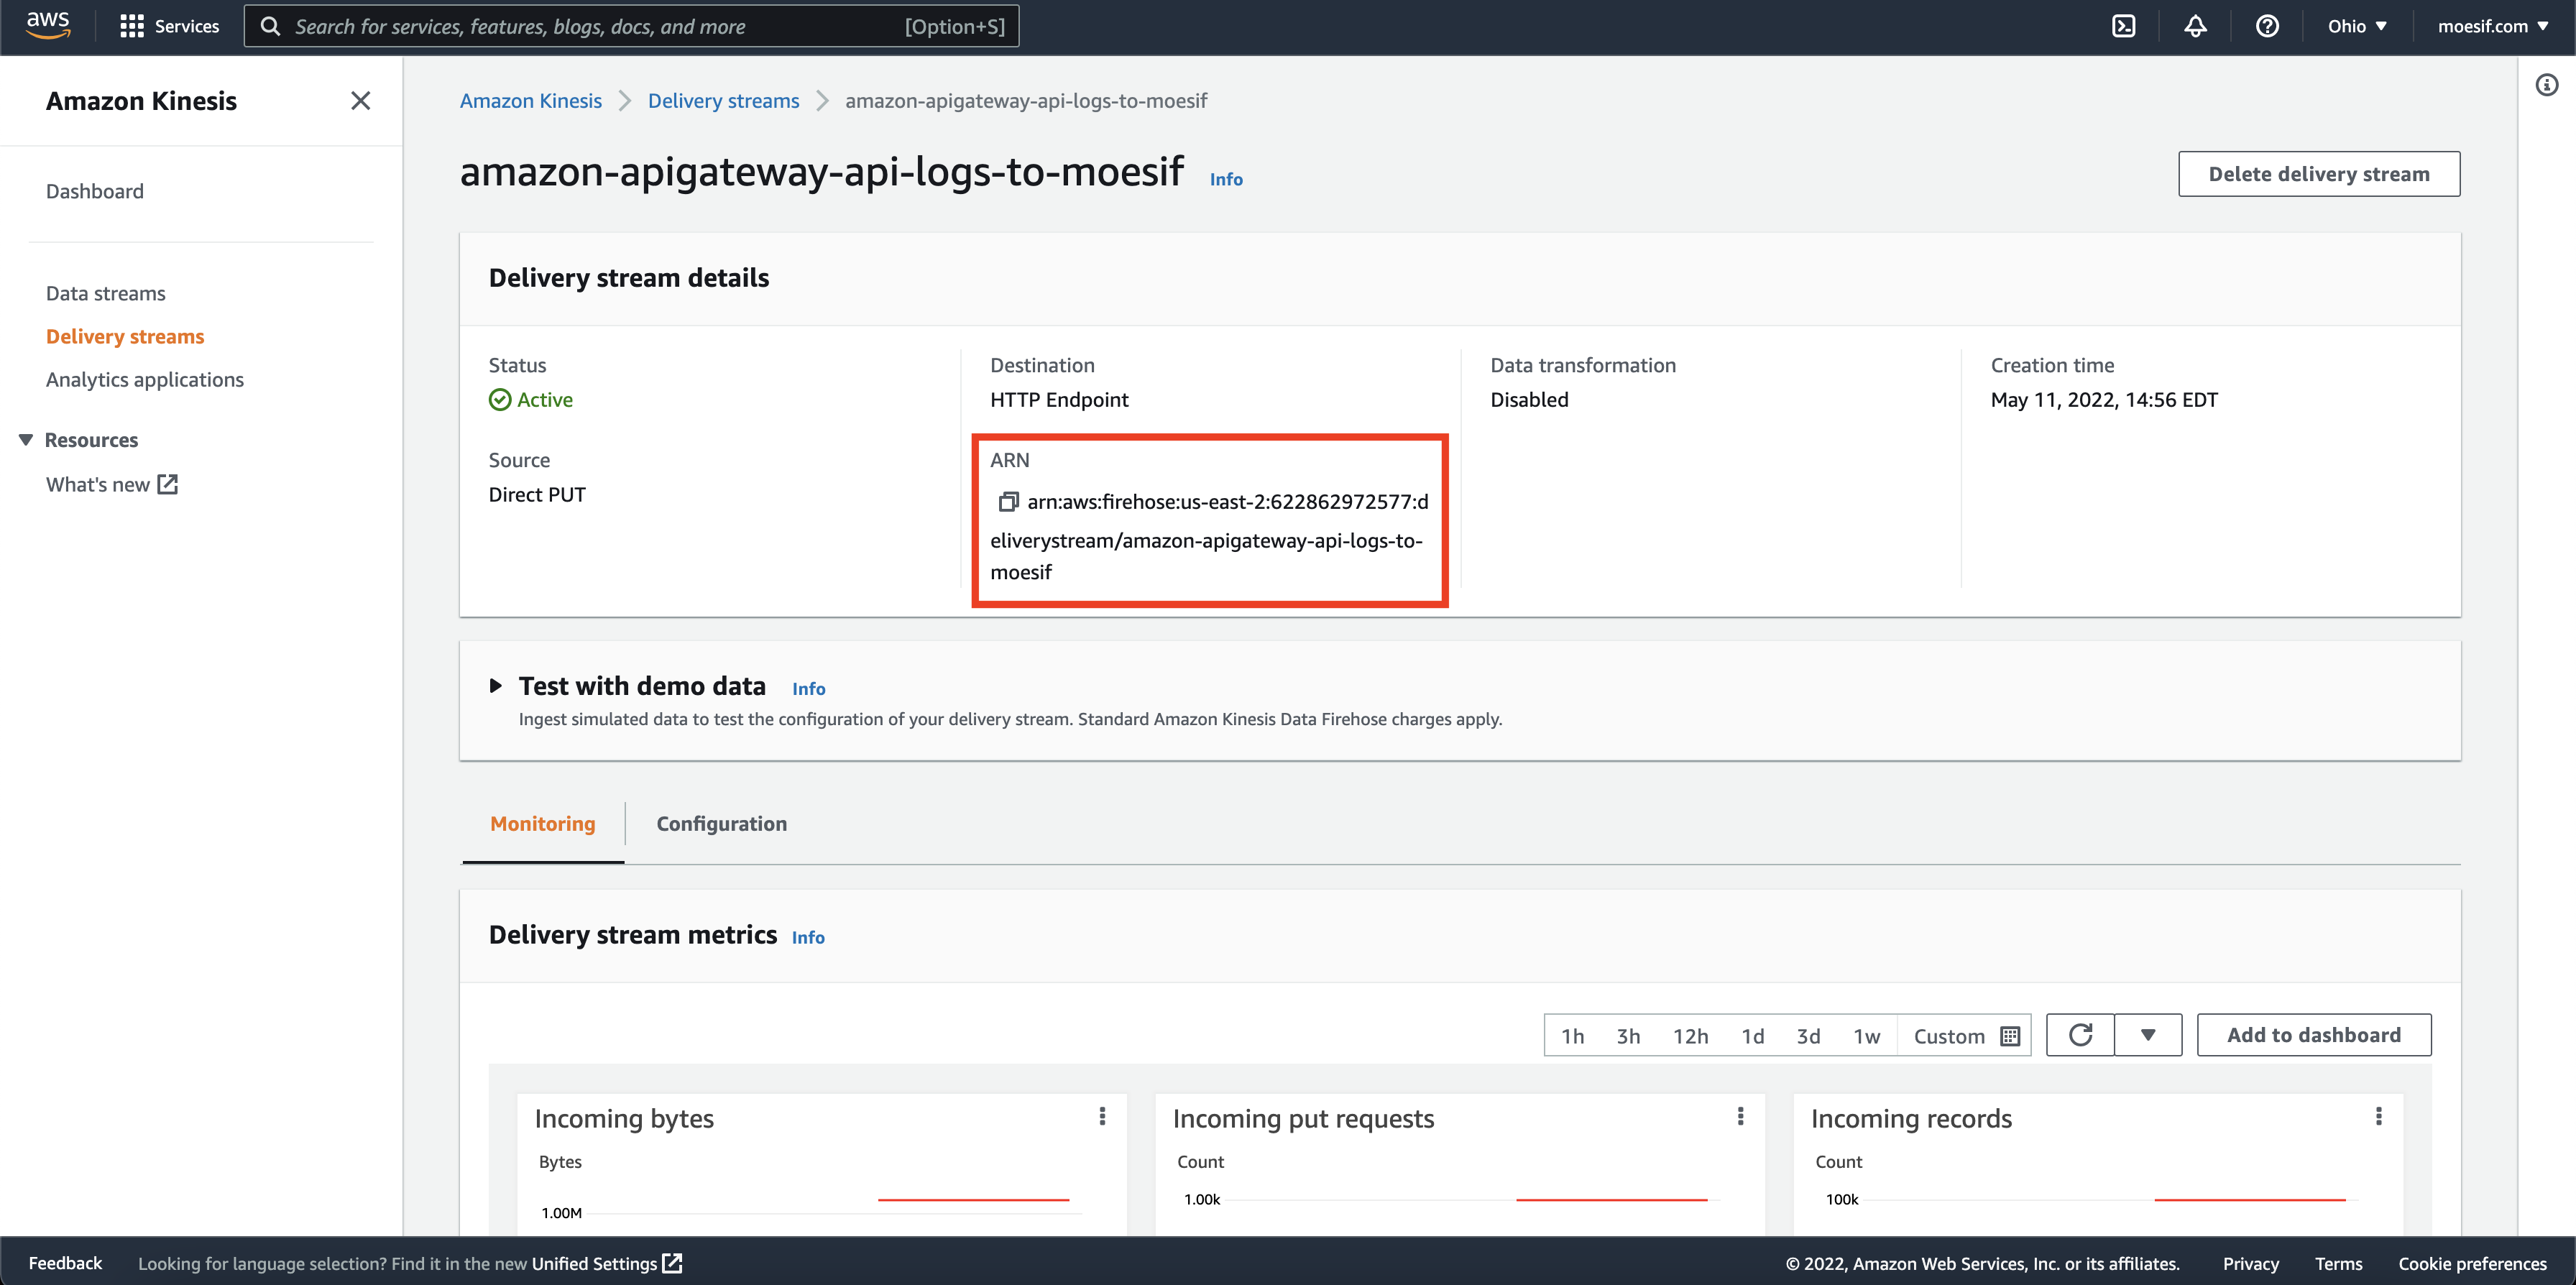Select the Monitoring tab

(543, 824)
